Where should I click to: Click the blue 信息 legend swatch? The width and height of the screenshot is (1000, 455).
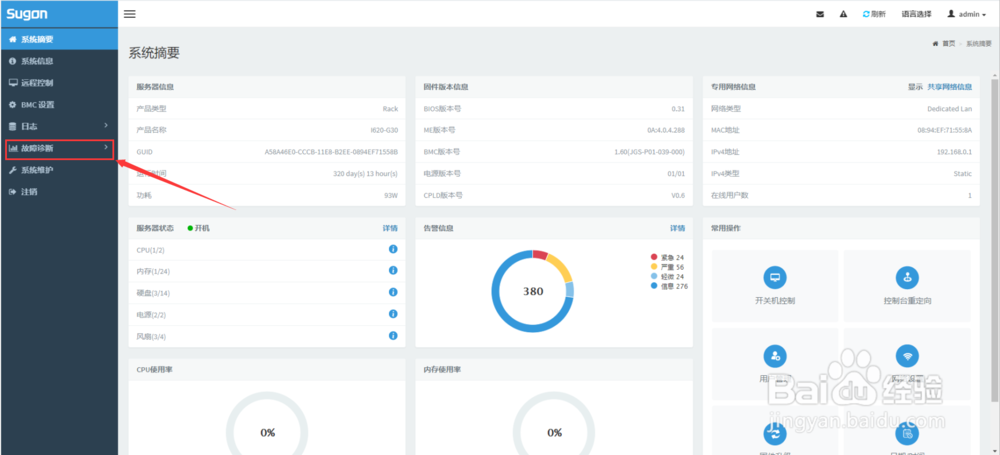(654, 287)
